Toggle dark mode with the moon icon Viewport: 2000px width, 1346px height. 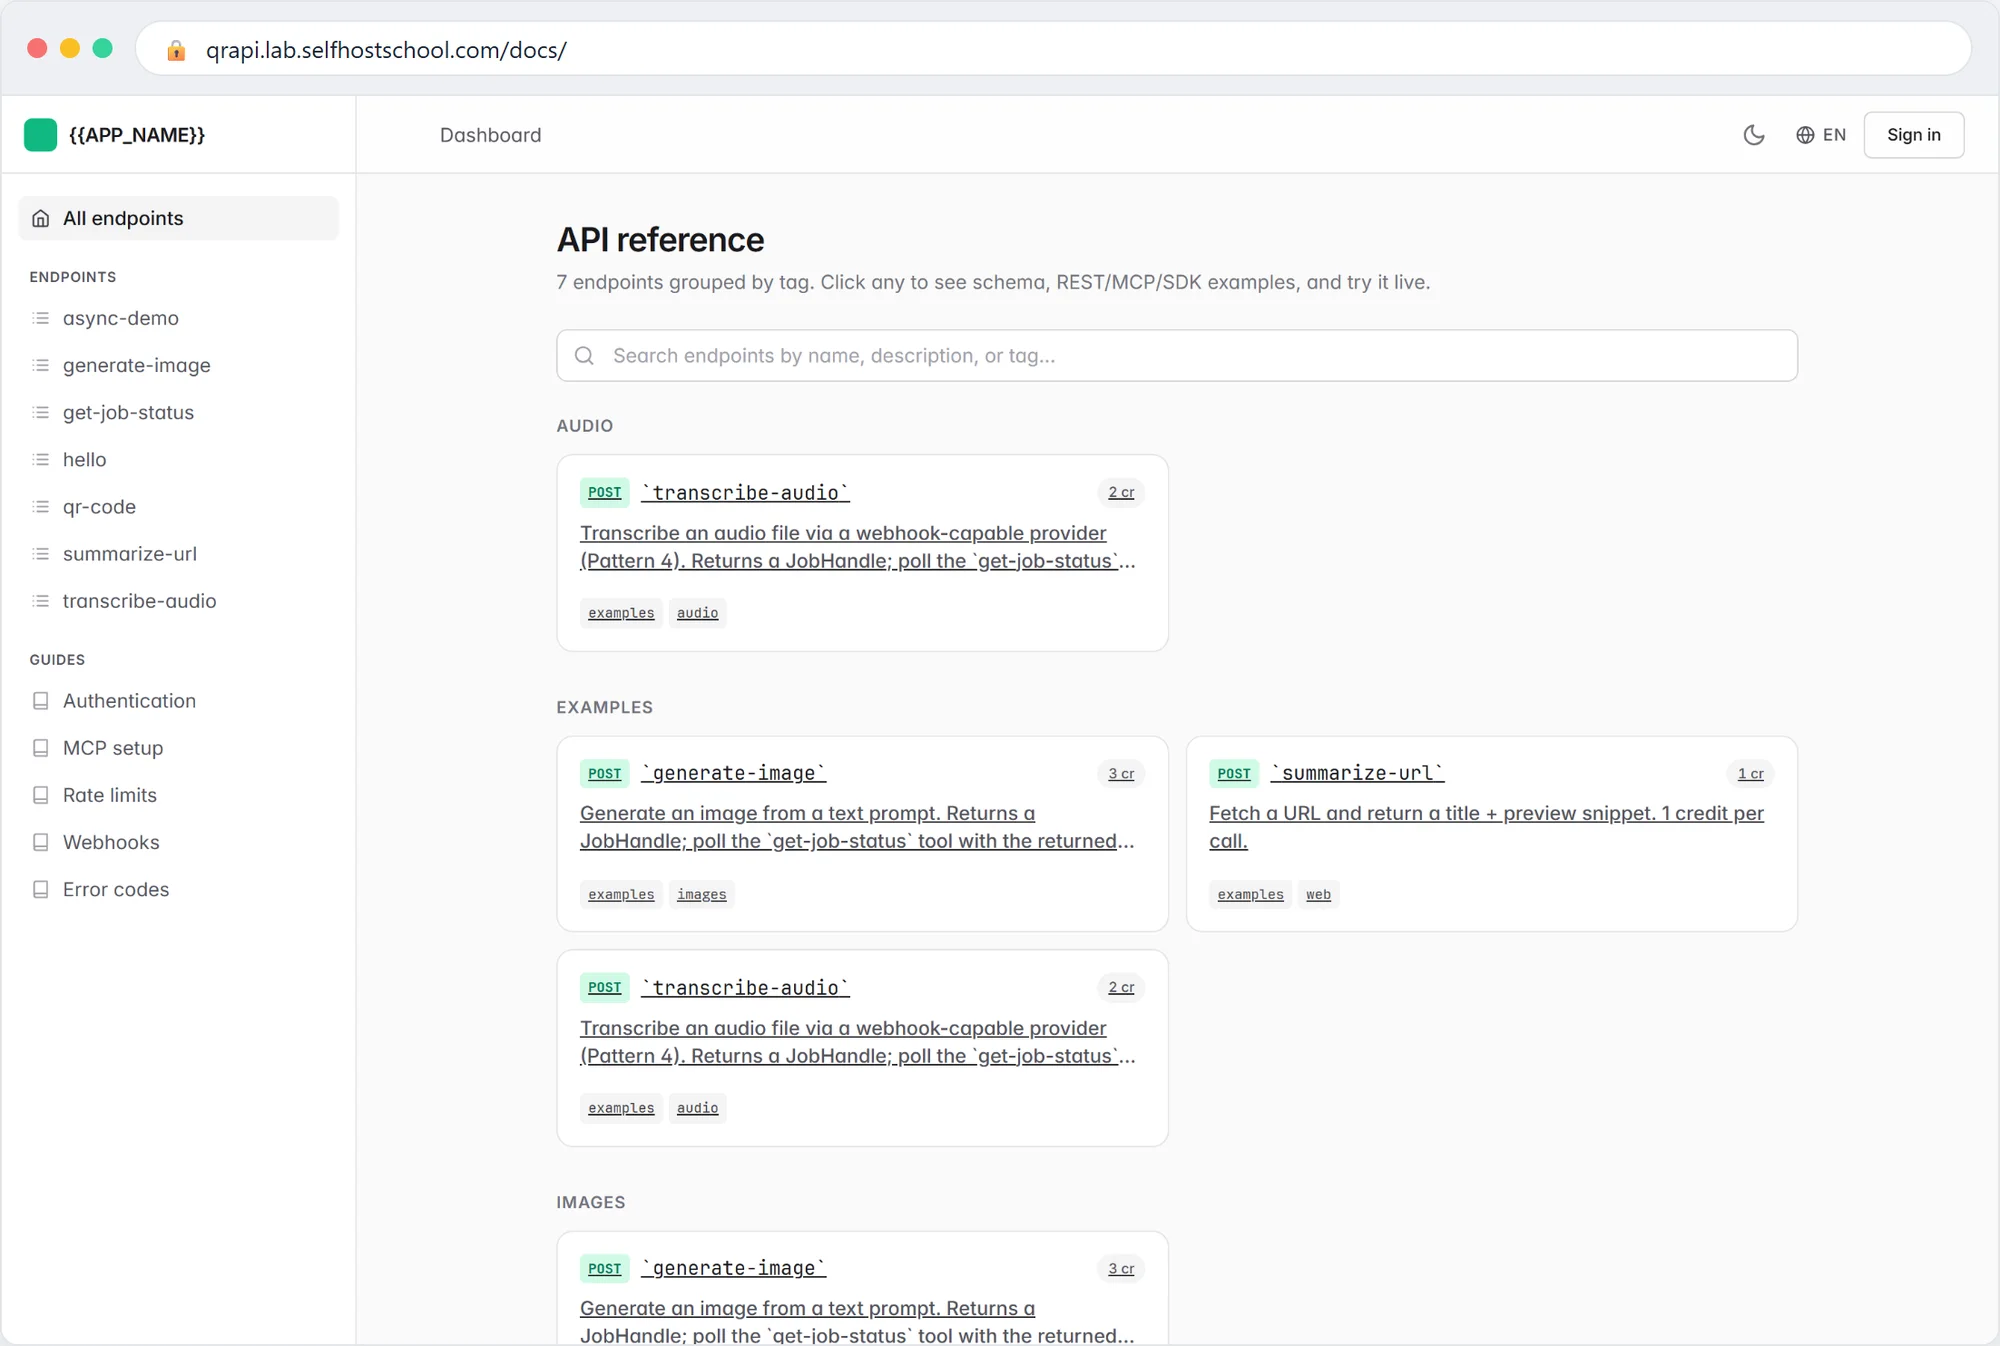pyautogui.click(x=1754, y=135)
